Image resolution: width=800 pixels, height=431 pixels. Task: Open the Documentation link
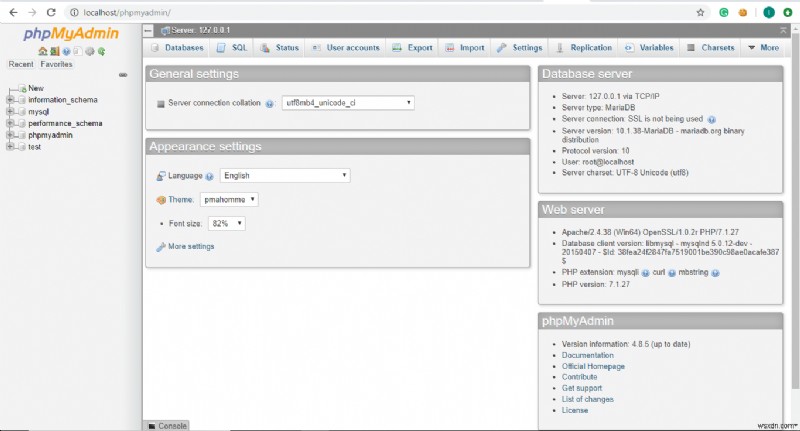click(x=588, y=355)
